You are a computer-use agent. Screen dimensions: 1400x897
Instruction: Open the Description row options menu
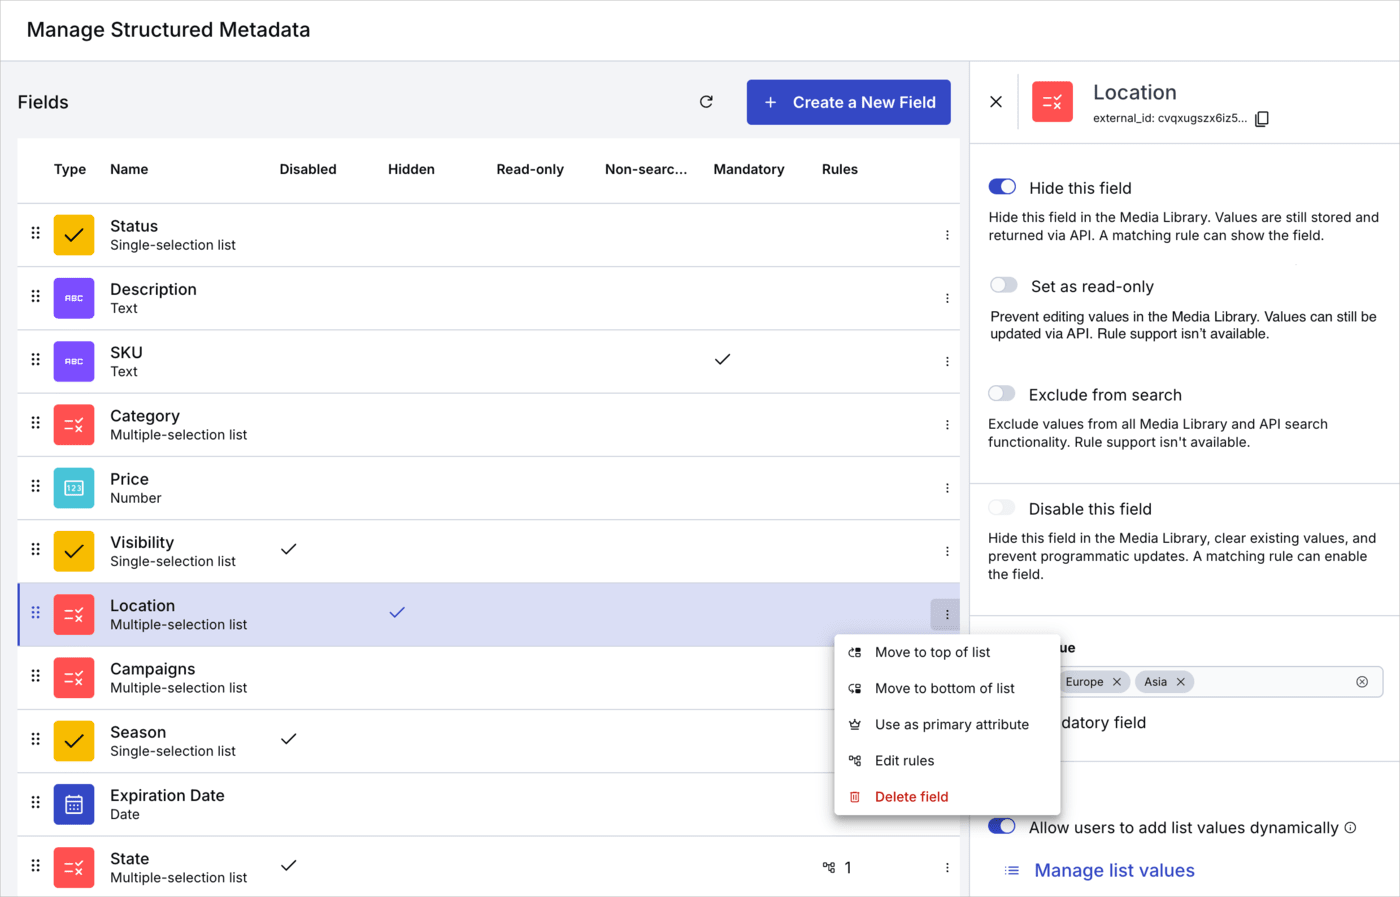[947, 298]
